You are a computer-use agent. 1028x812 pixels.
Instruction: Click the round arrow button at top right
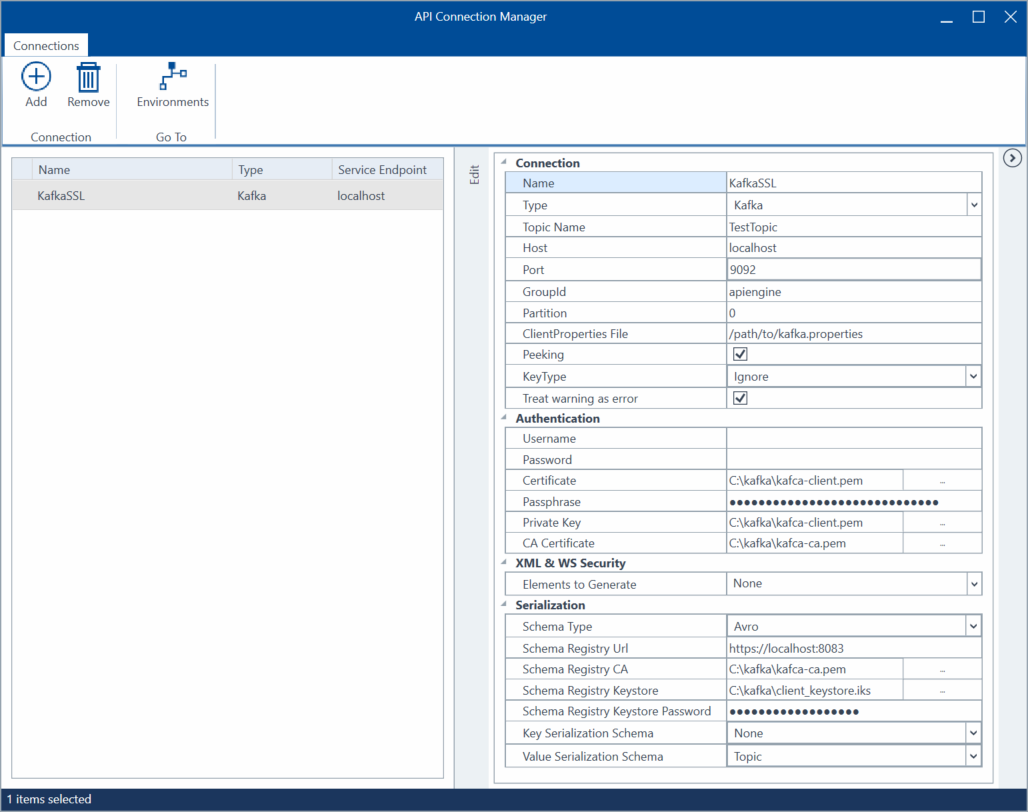1012,158
